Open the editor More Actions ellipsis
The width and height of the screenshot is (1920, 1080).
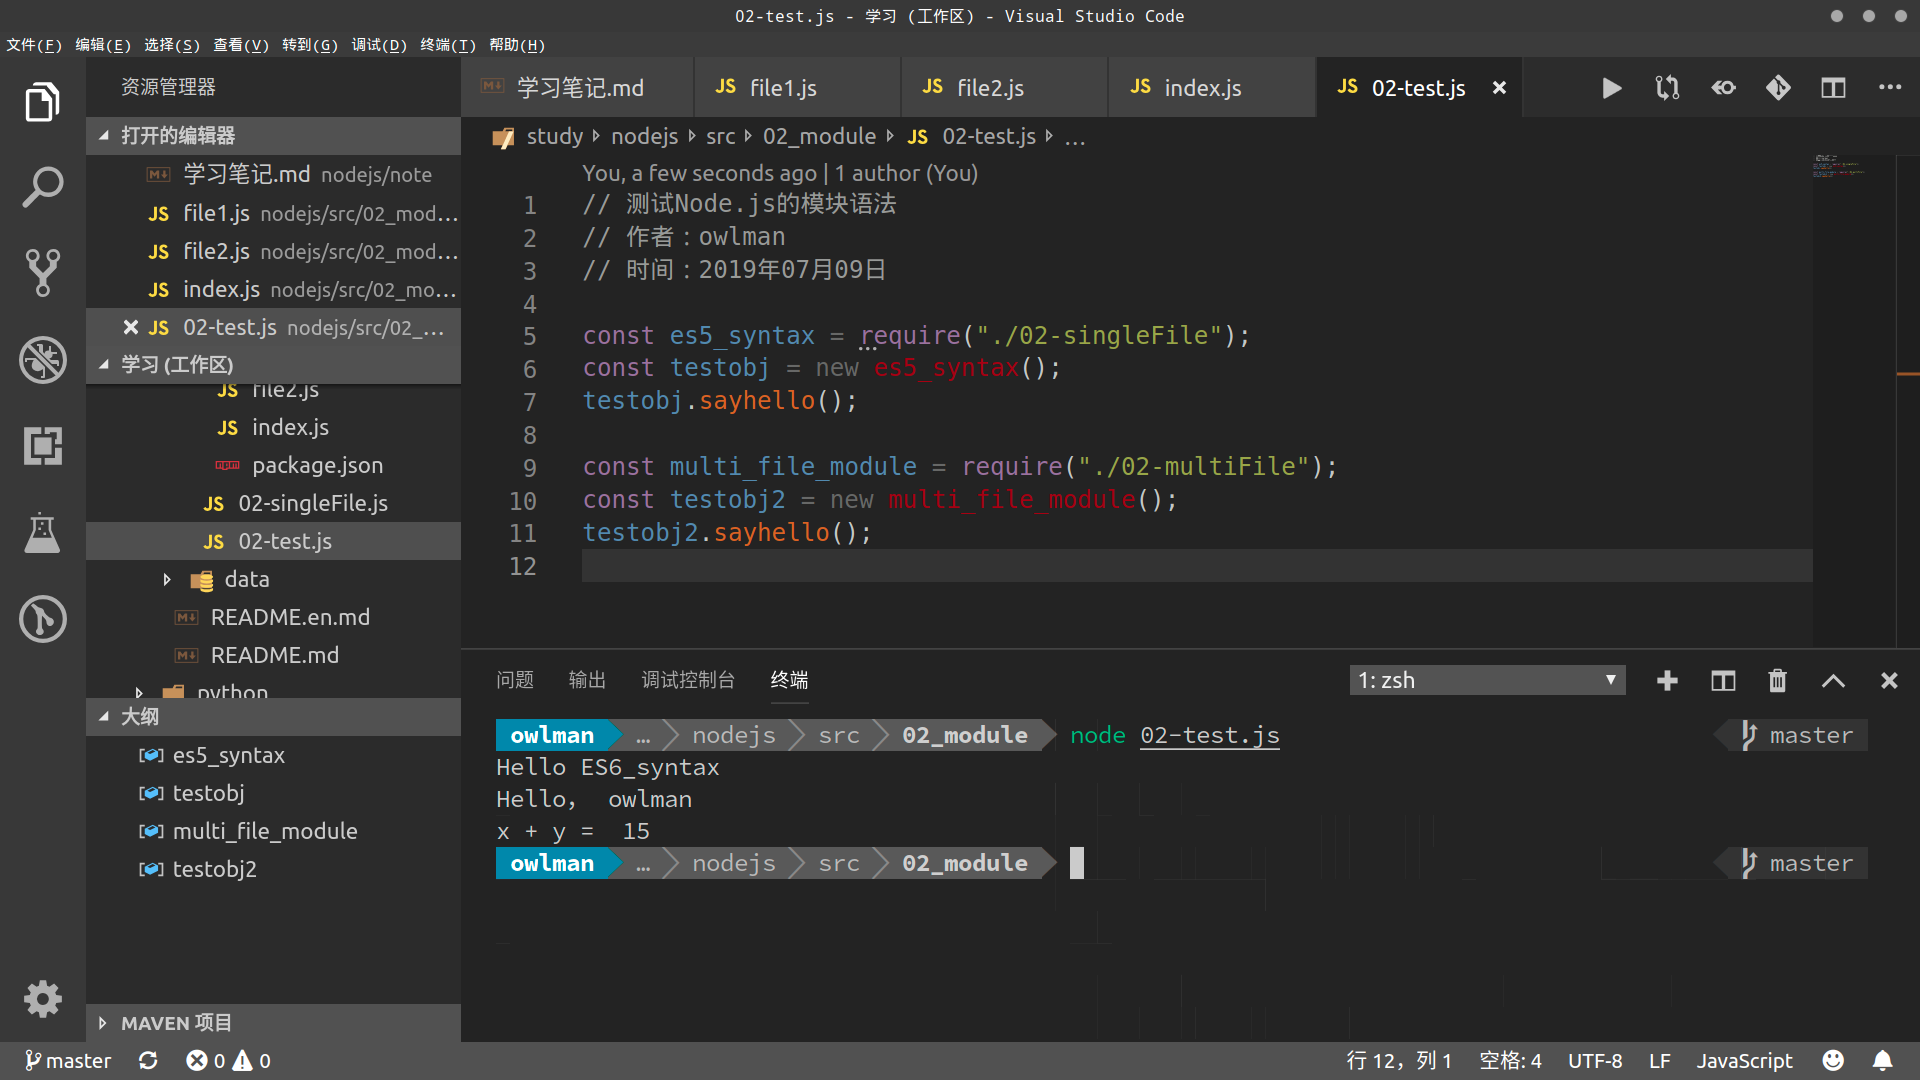click(x=1889, y=88)
